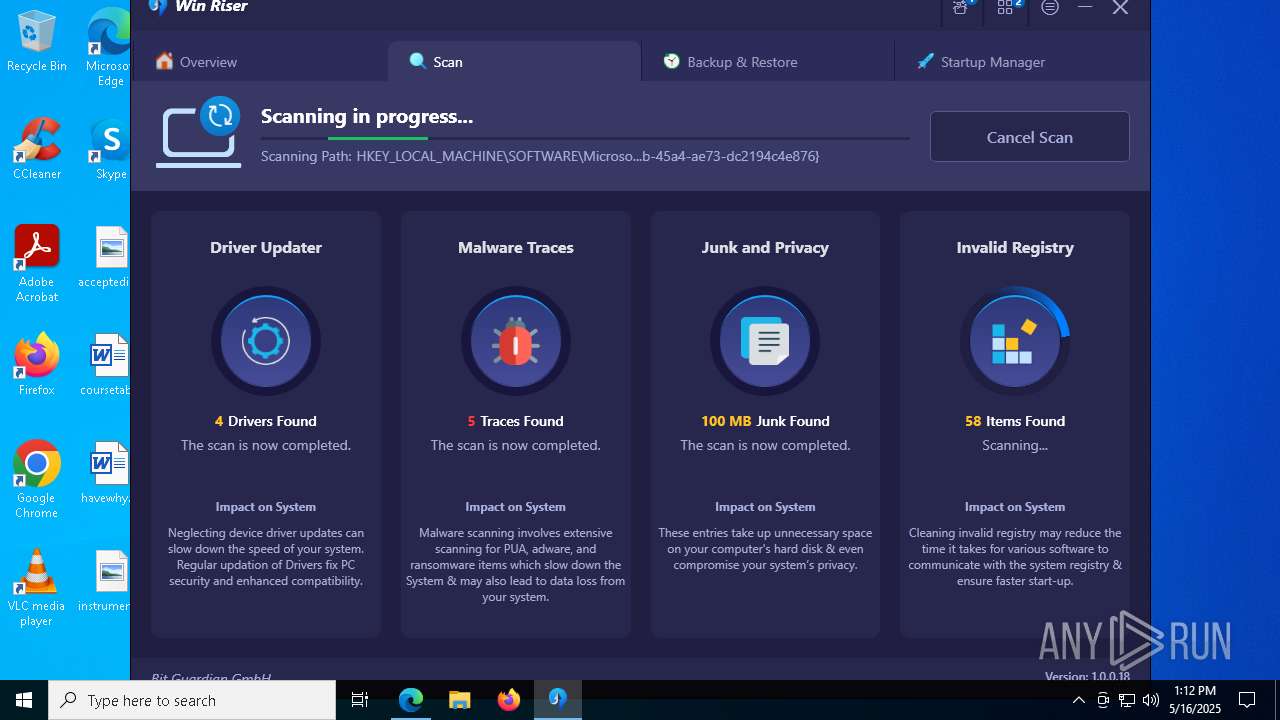The height and width of the screenshot is (720, 1280).
Task: Open the Skype desktop icon
Action: (x=110, y=150)
